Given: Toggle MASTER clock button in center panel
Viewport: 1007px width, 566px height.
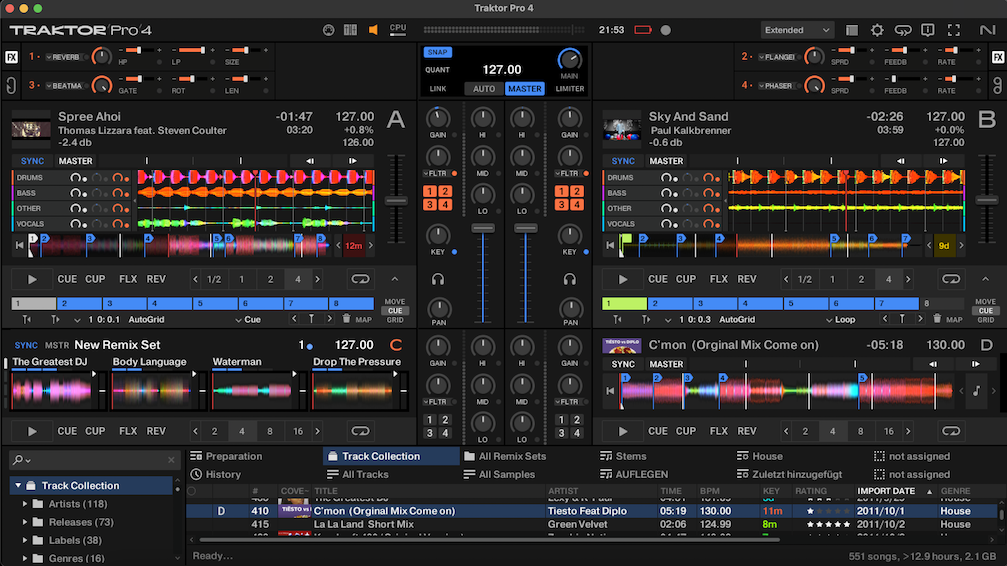Looking at the screenshot, I should coord(525,89).
